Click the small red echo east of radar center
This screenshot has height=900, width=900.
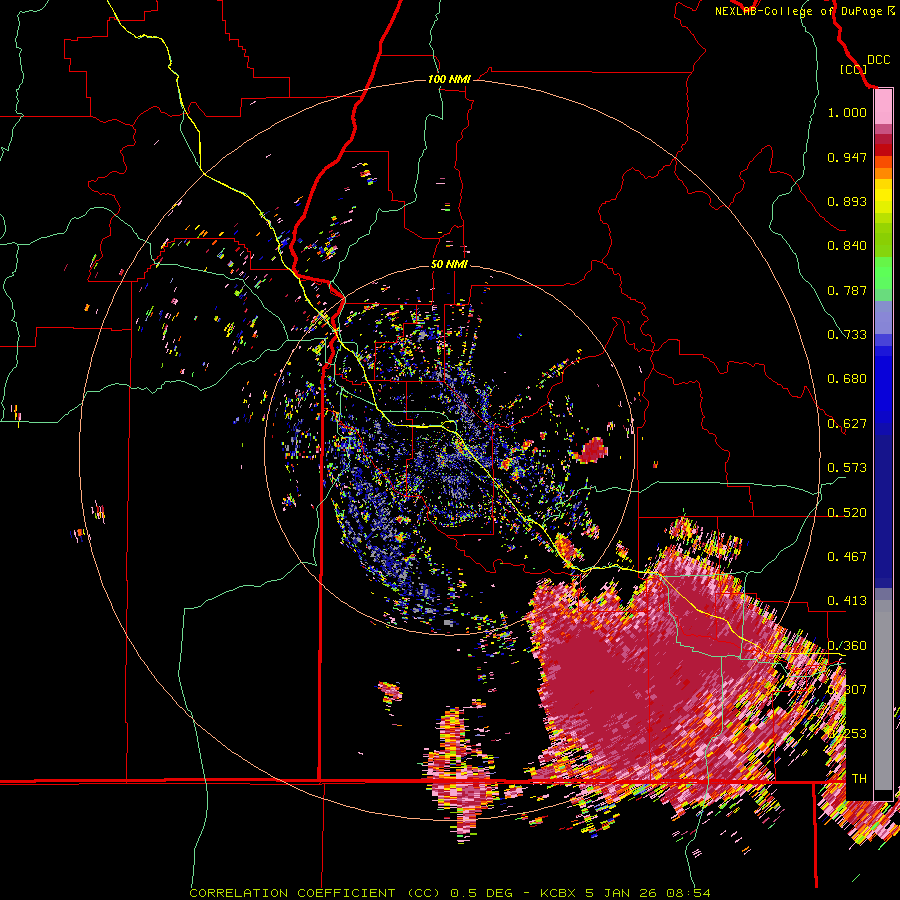point(592,451)
